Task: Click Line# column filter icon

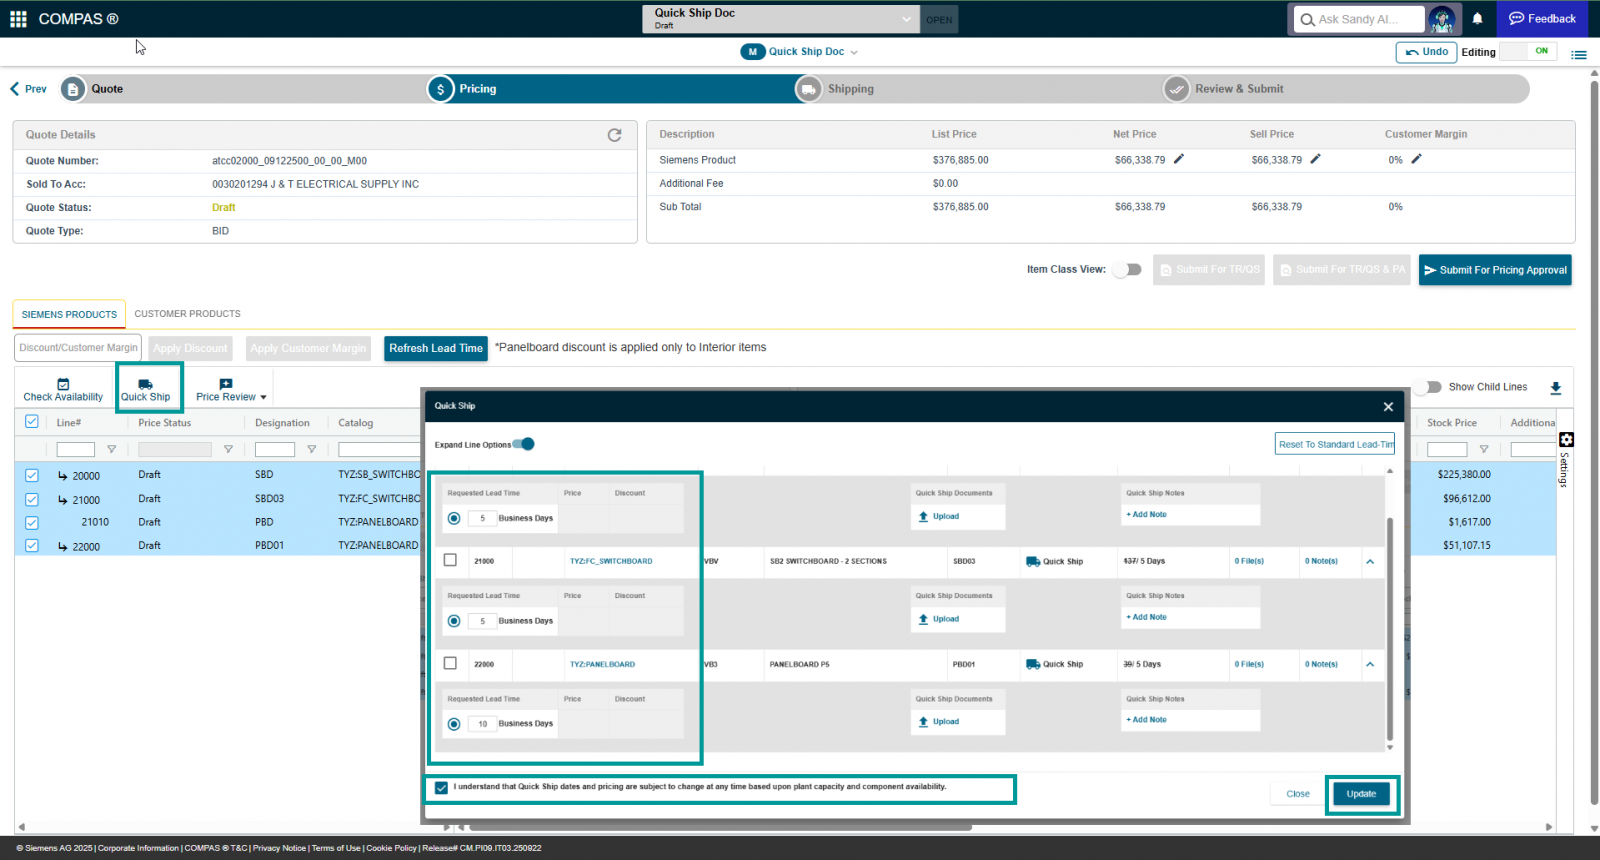Action: coord(111,450)
